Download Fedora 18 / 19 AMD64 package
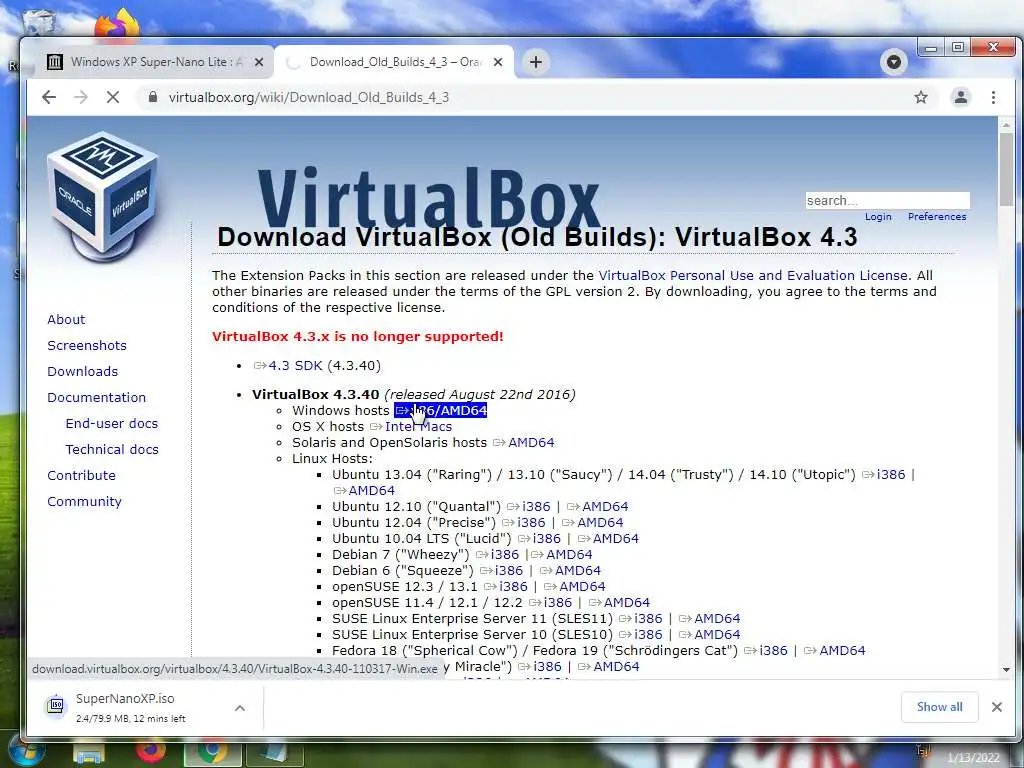Viewport: 1024px width, 768px height. pos(834,650)
